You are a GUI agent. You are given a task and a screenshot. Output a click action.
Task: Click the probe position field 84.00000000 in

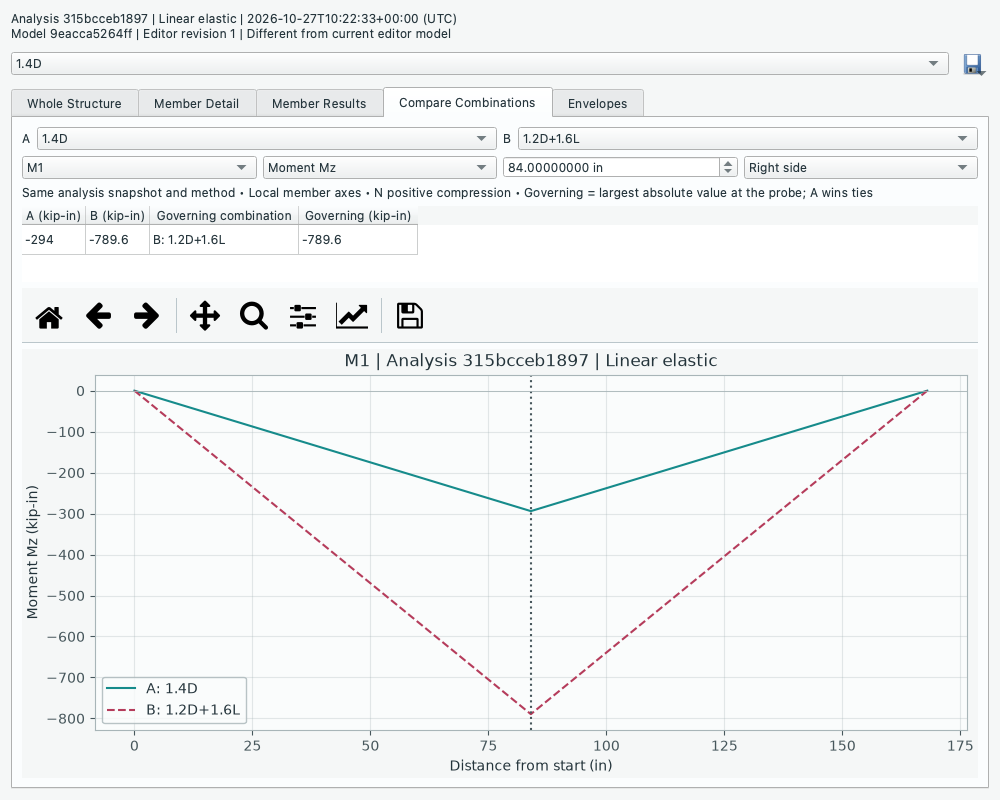click(x=611, y=168)
